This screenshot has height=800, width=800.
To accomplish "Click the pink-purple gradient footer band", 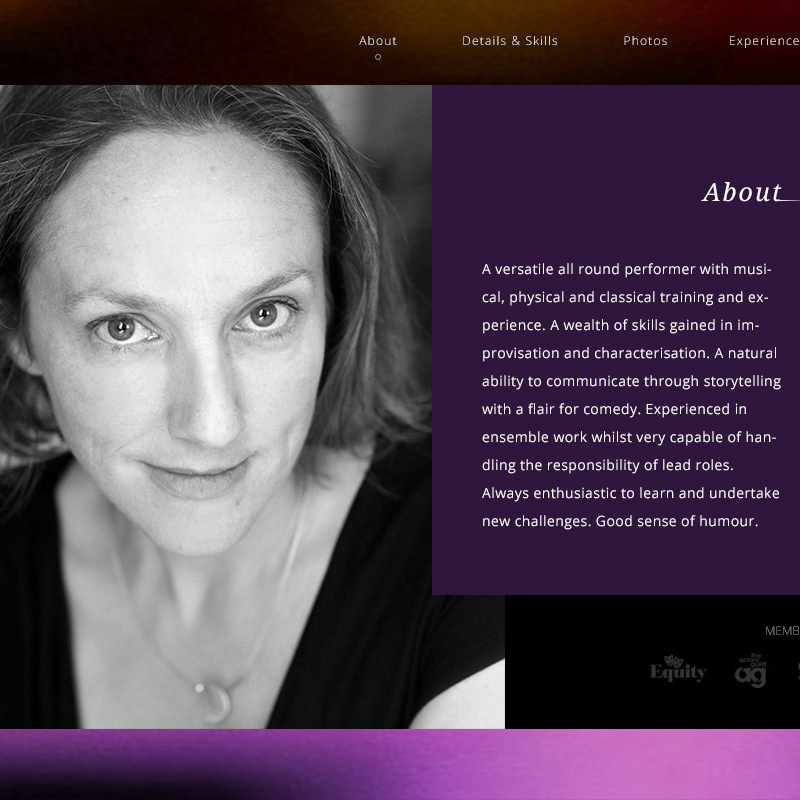I will point(400,764).
